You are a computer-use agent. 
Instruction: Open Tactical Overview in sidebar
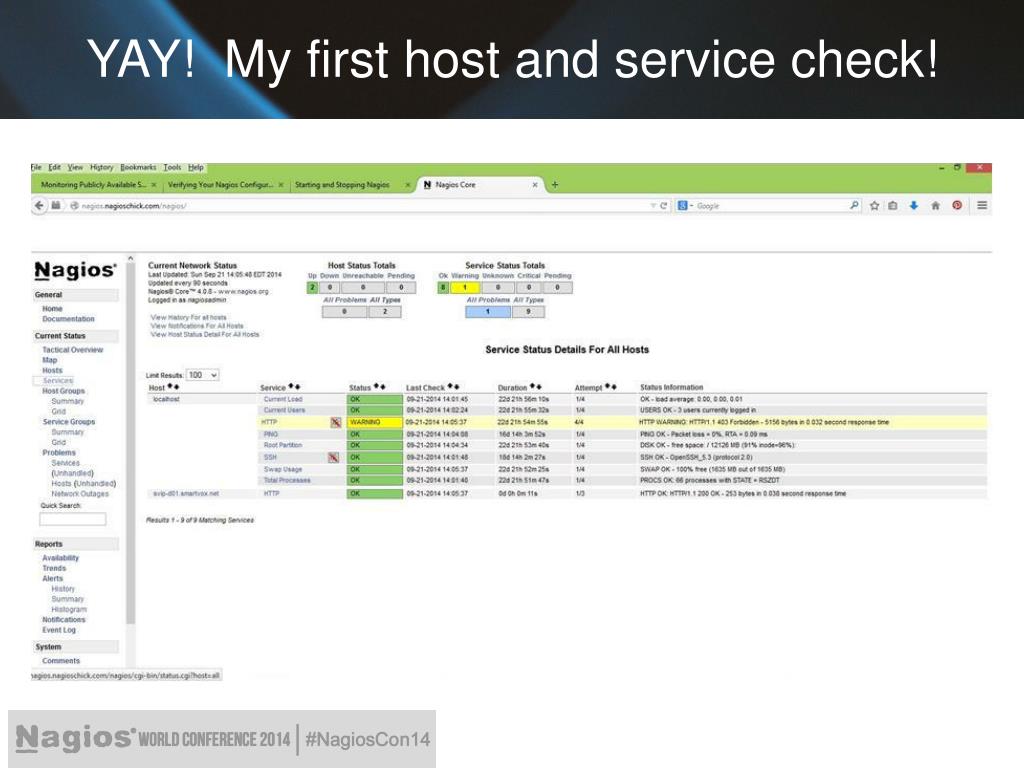click(72, 350)
